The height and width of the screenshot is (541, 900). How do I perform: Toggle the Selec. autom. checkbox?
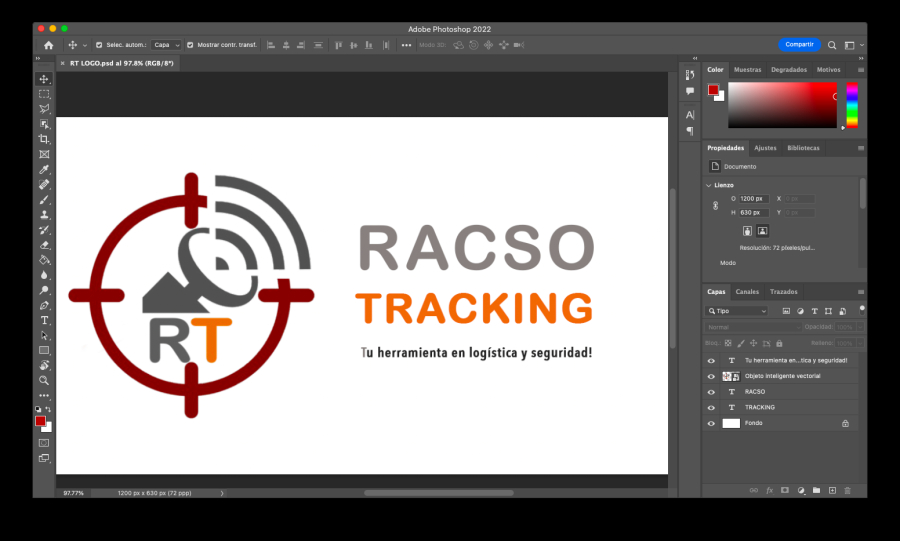pos(98,45)
